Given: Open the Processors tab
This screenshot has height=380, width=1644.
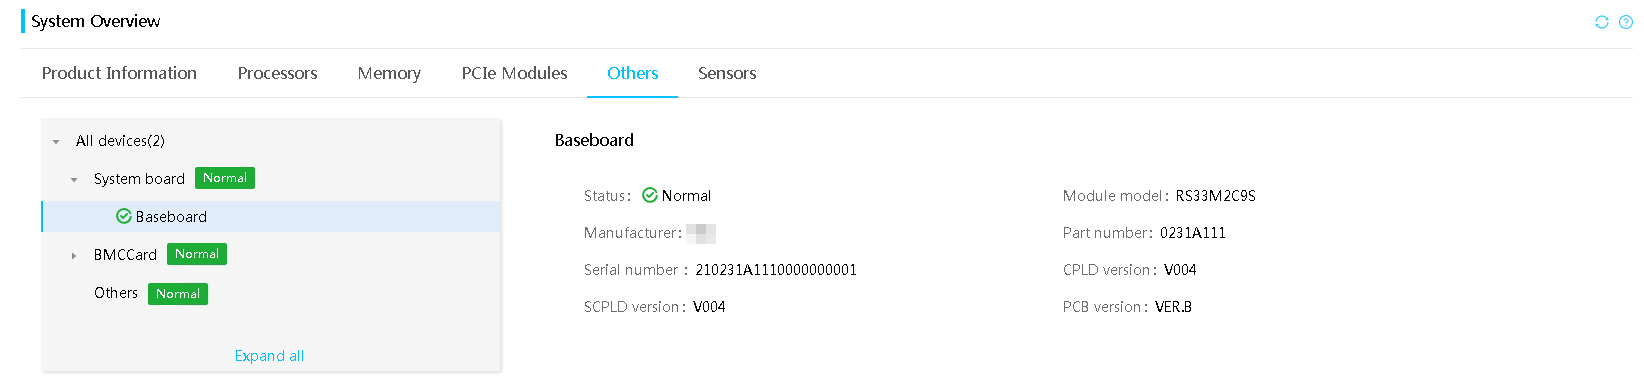Looking at the screenshot, I should pos(277,73).
